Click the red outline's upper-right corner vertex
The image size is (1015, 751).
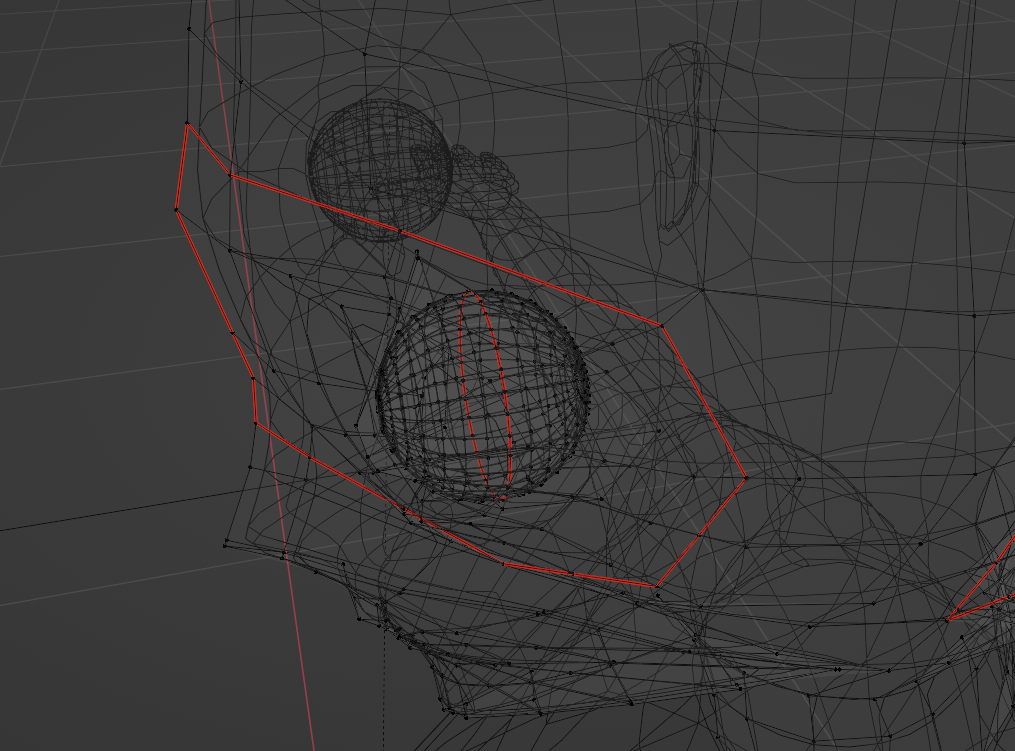[x=661, y=325]
